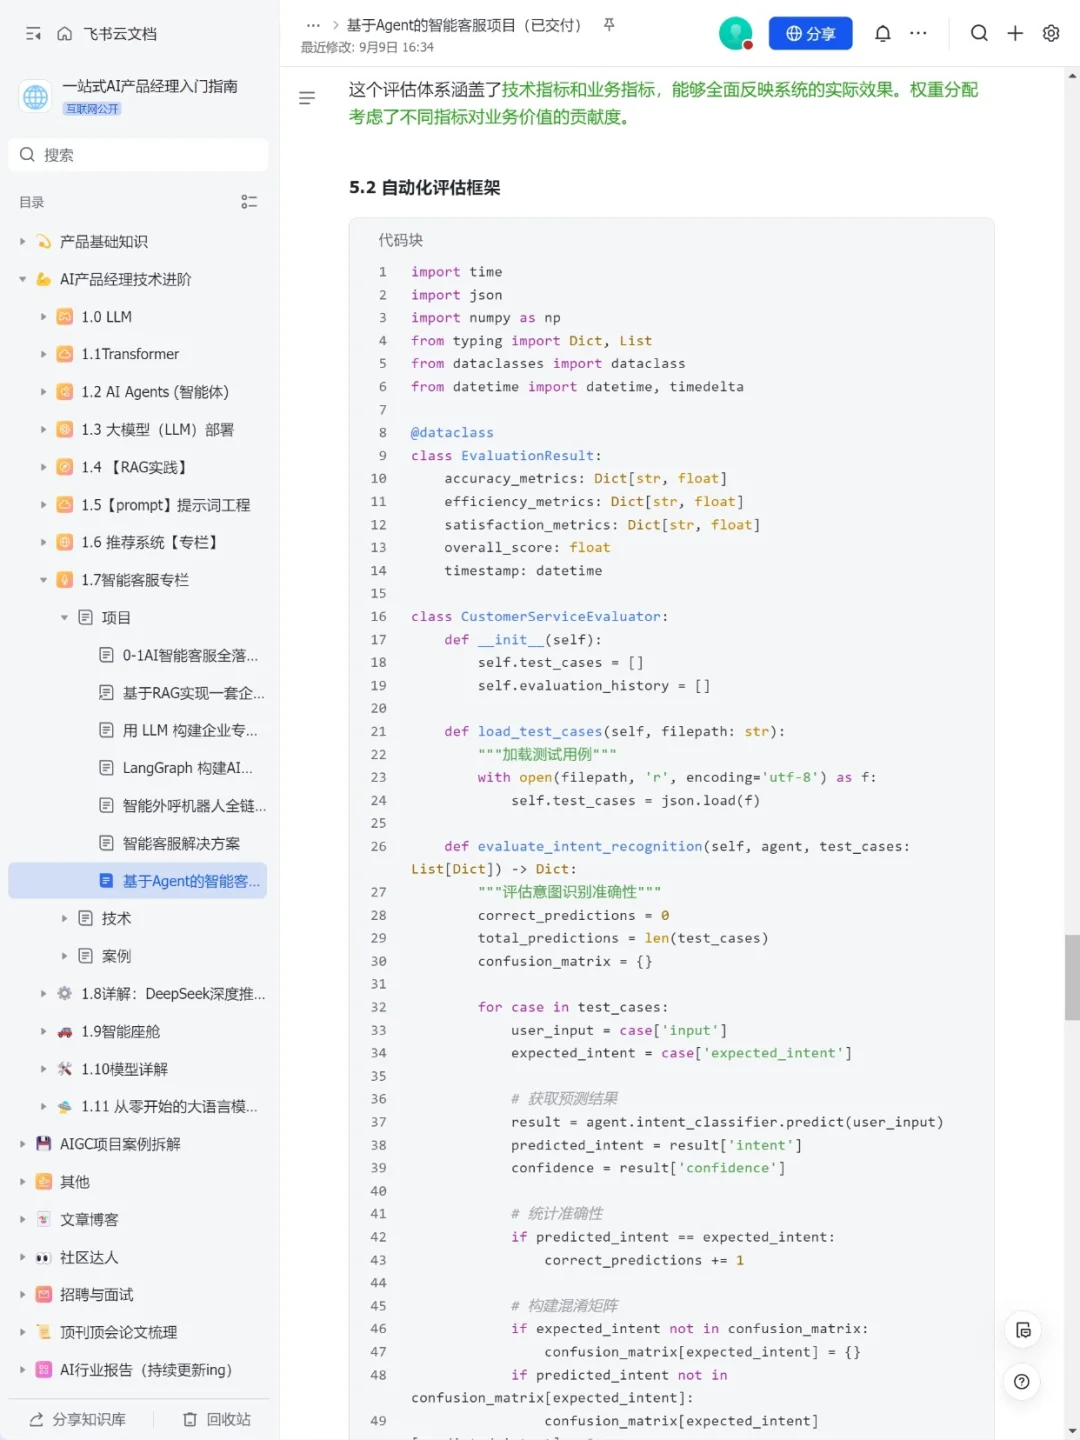Click the knowledge base globe logo
1080x1440 pixels.
[x=36, y=97]
